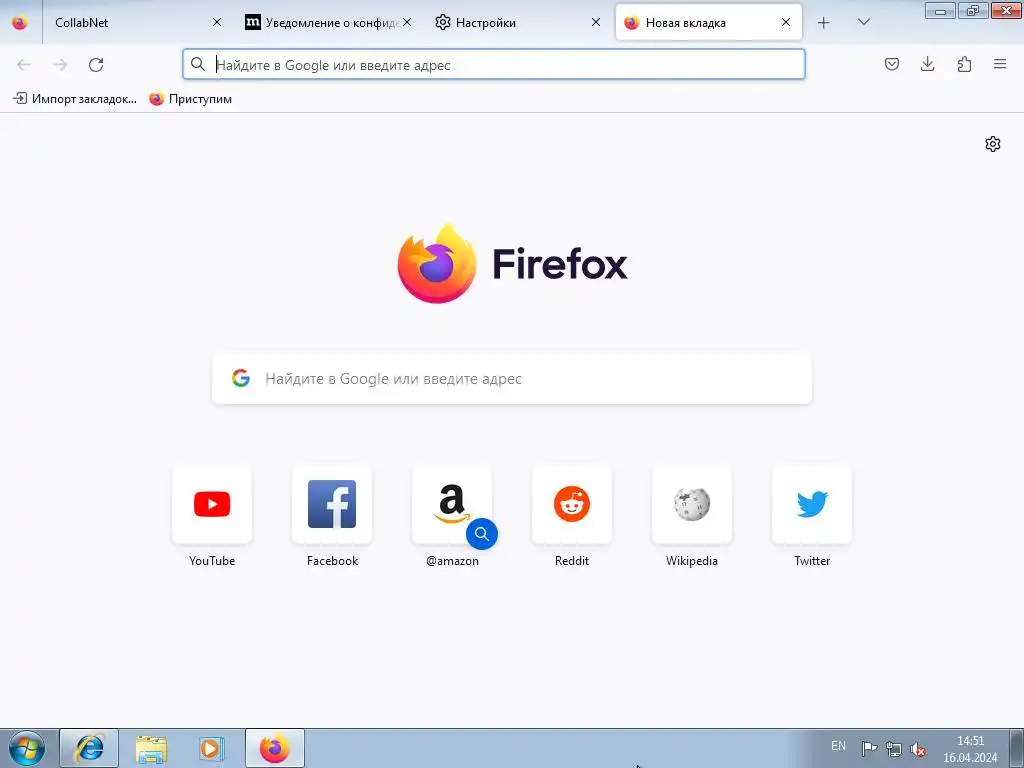Open the Twitter shortcut tile
Viewport: 1024px width, 768px height.
[x=812, y=504]
